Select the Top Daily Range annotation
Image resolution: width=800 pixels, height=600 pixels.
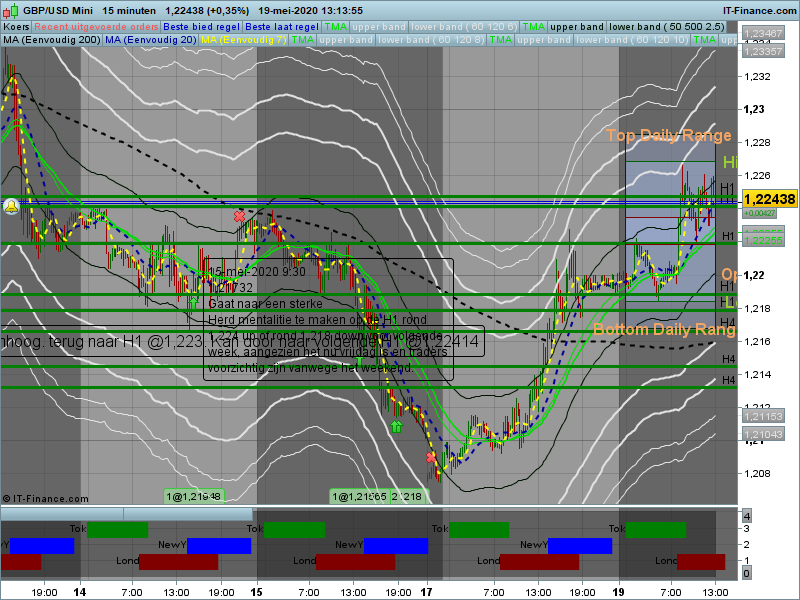pyautogui.click(x=668, y=135)
